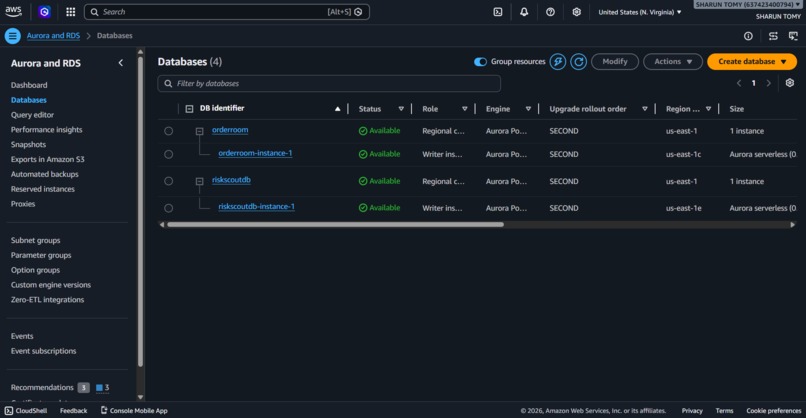Open the Engine column sort arrow

point(528,109)
